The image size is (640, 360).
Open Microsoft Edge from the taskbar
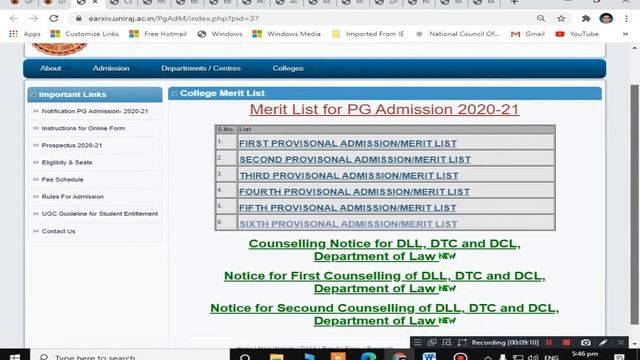[368, 356]
